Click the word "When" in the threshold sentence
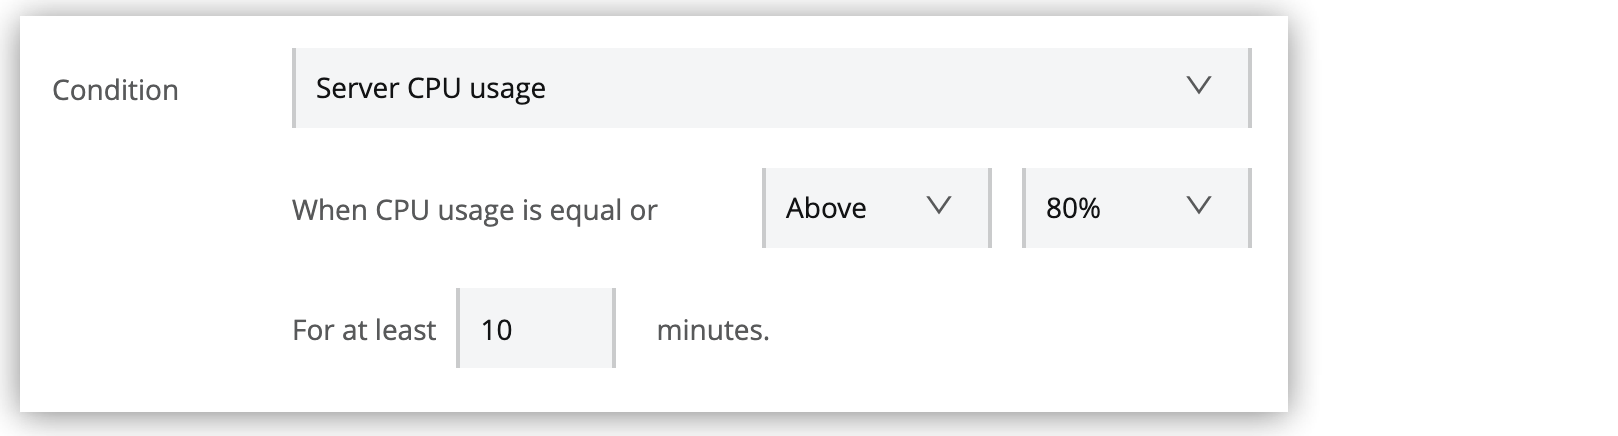This screenshot has width=1618, height=436. pos(330,210)
